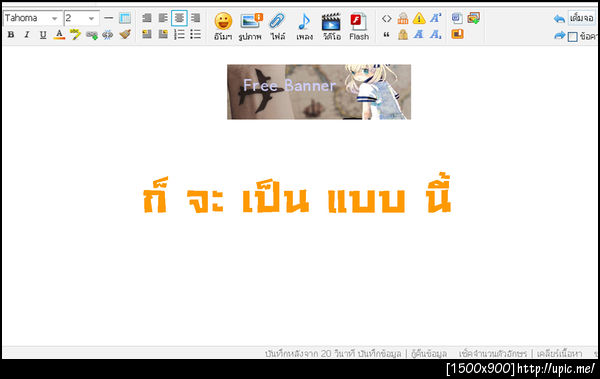
Task: Click the clear formatting brush icon
Action: (125, 35)
